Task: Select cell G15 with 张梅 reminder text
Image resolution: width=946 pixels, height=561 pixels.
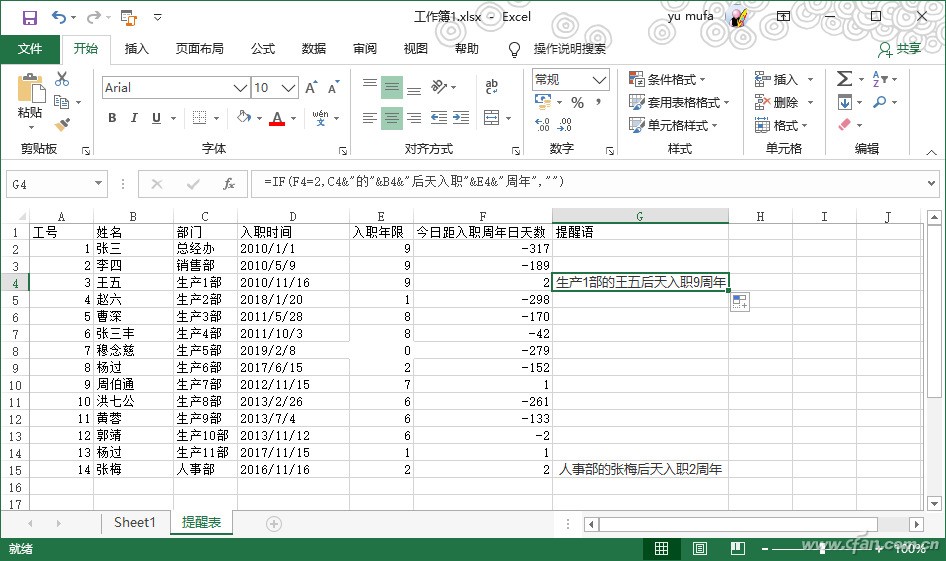Action: 640,469
